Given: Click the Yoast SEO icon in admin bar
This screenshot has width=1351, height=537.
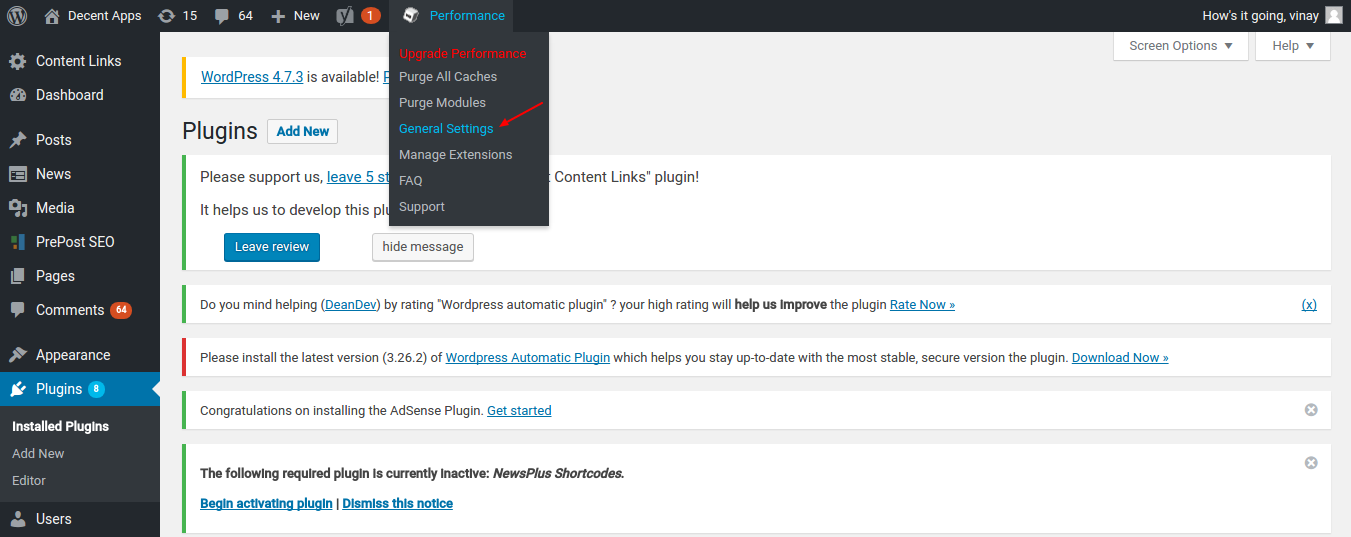Looking at the screenshot, I should pyautogui.click(x=345, y=16).
